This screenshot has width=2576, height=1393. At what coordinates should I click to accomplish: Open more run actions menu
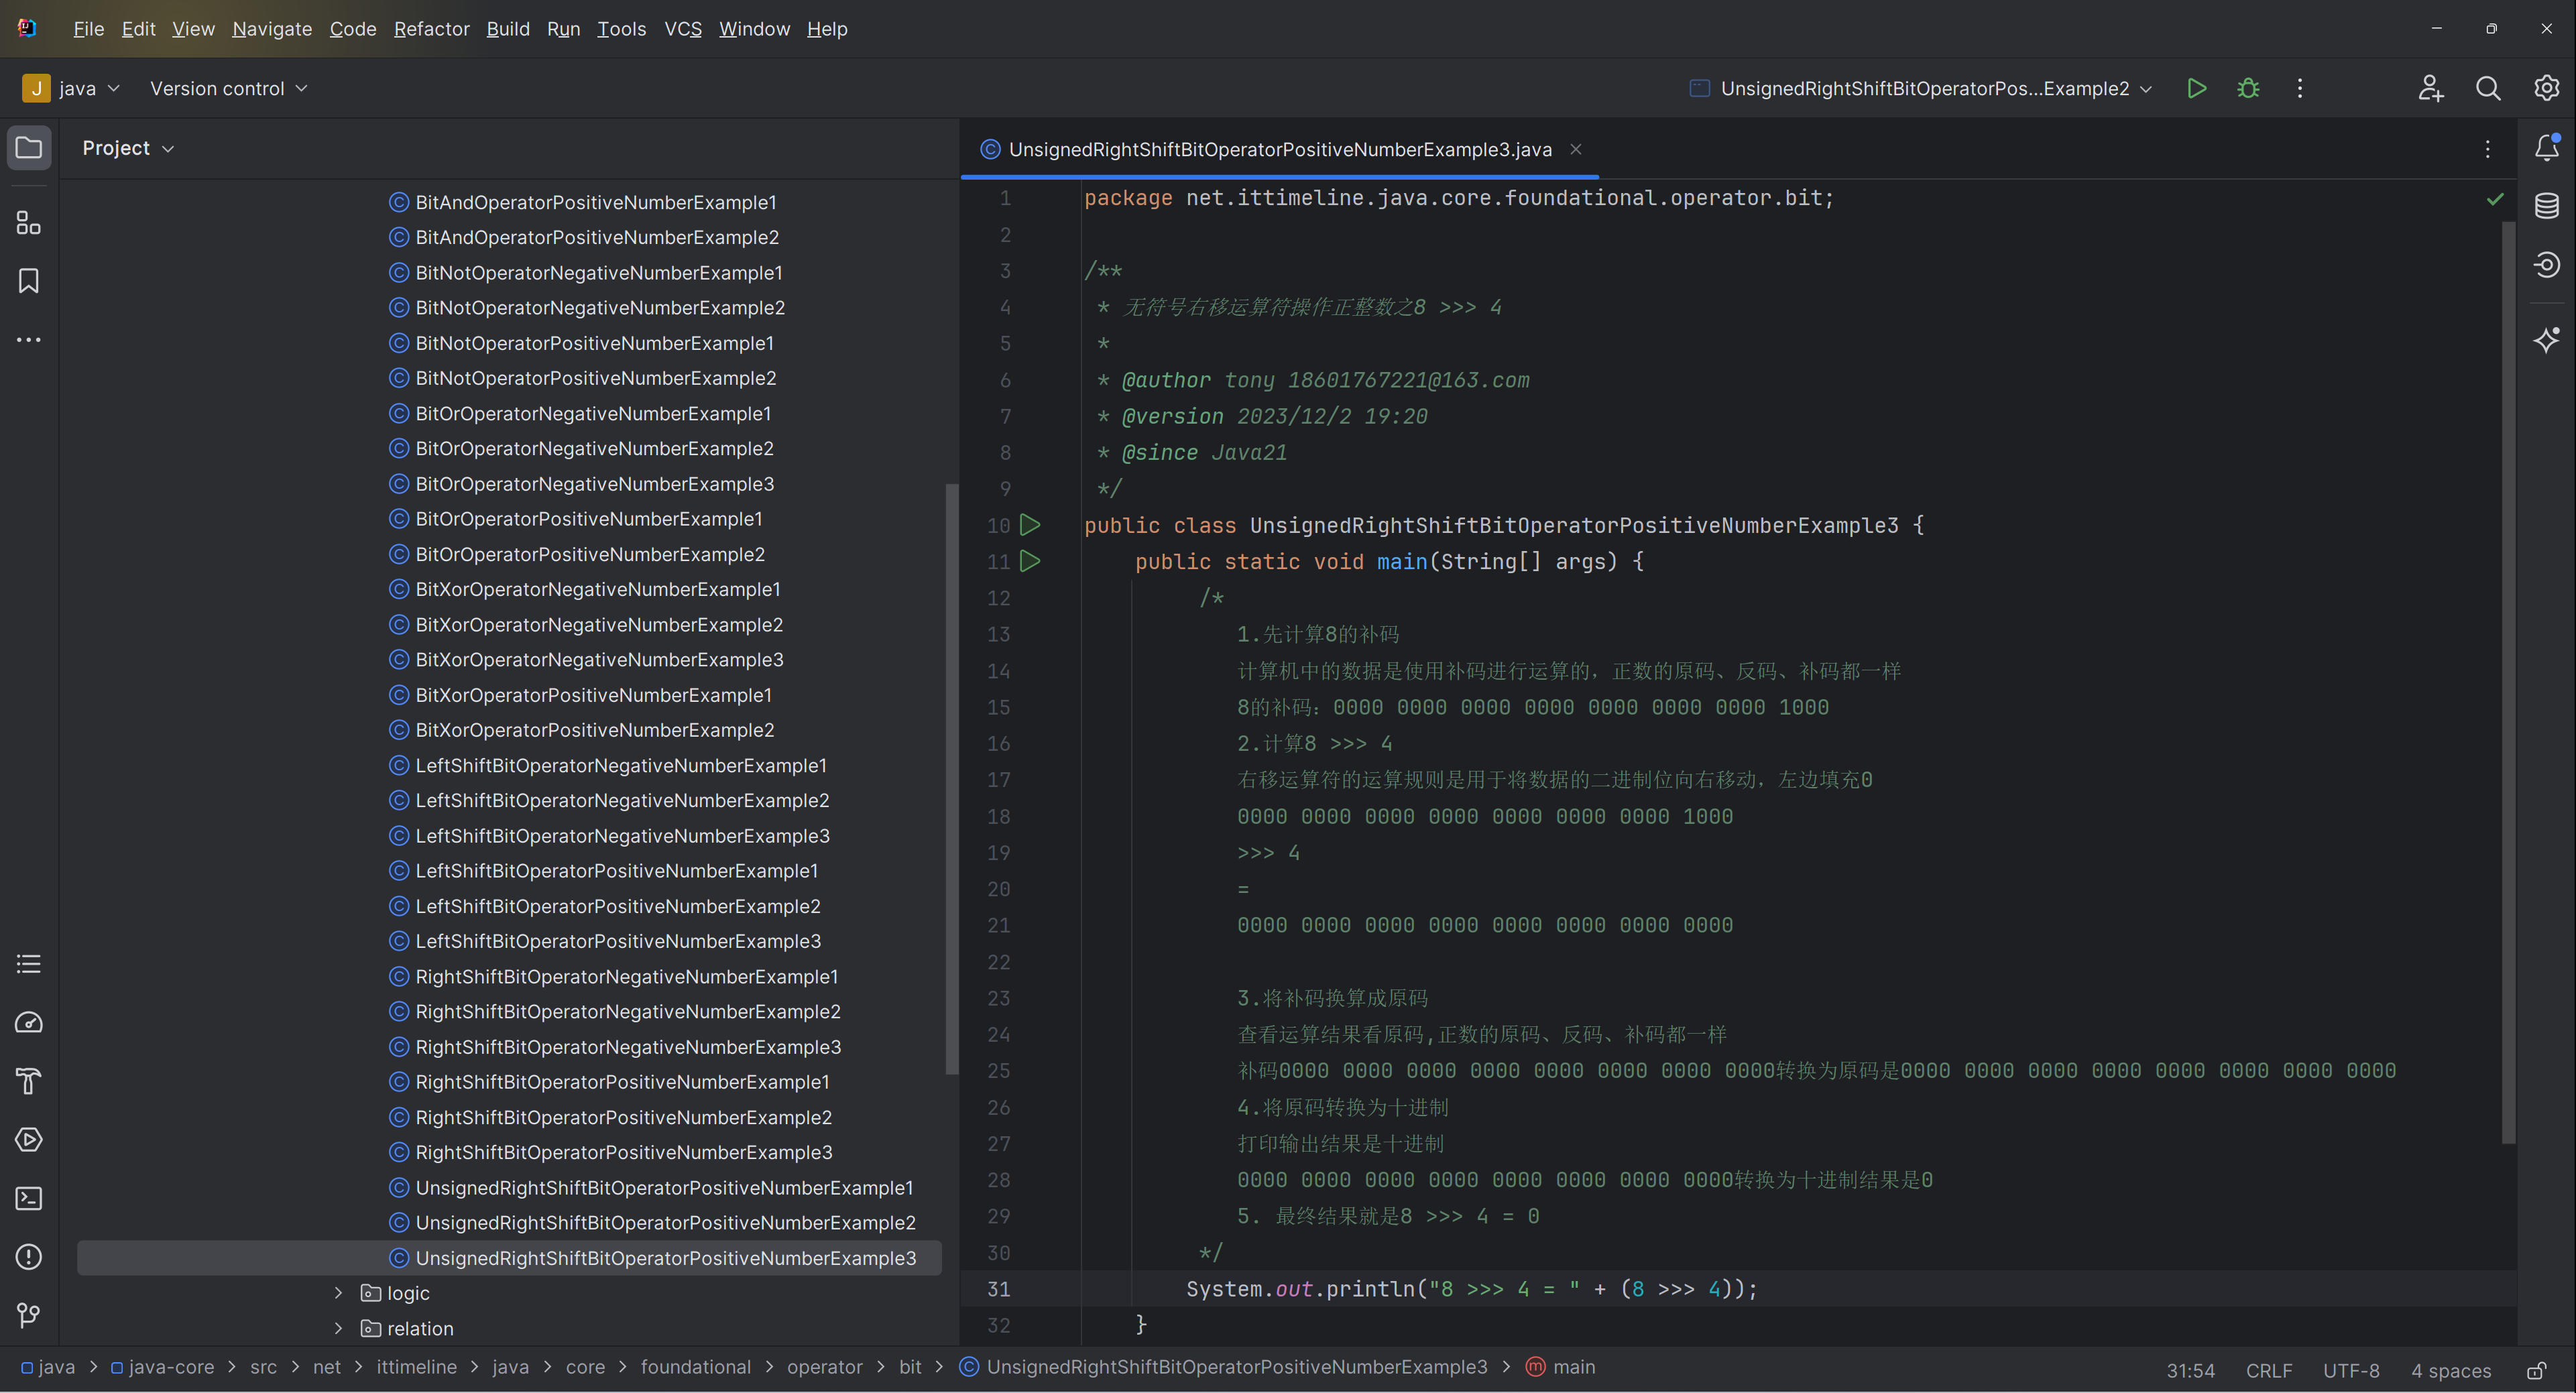coord(2300,88)
